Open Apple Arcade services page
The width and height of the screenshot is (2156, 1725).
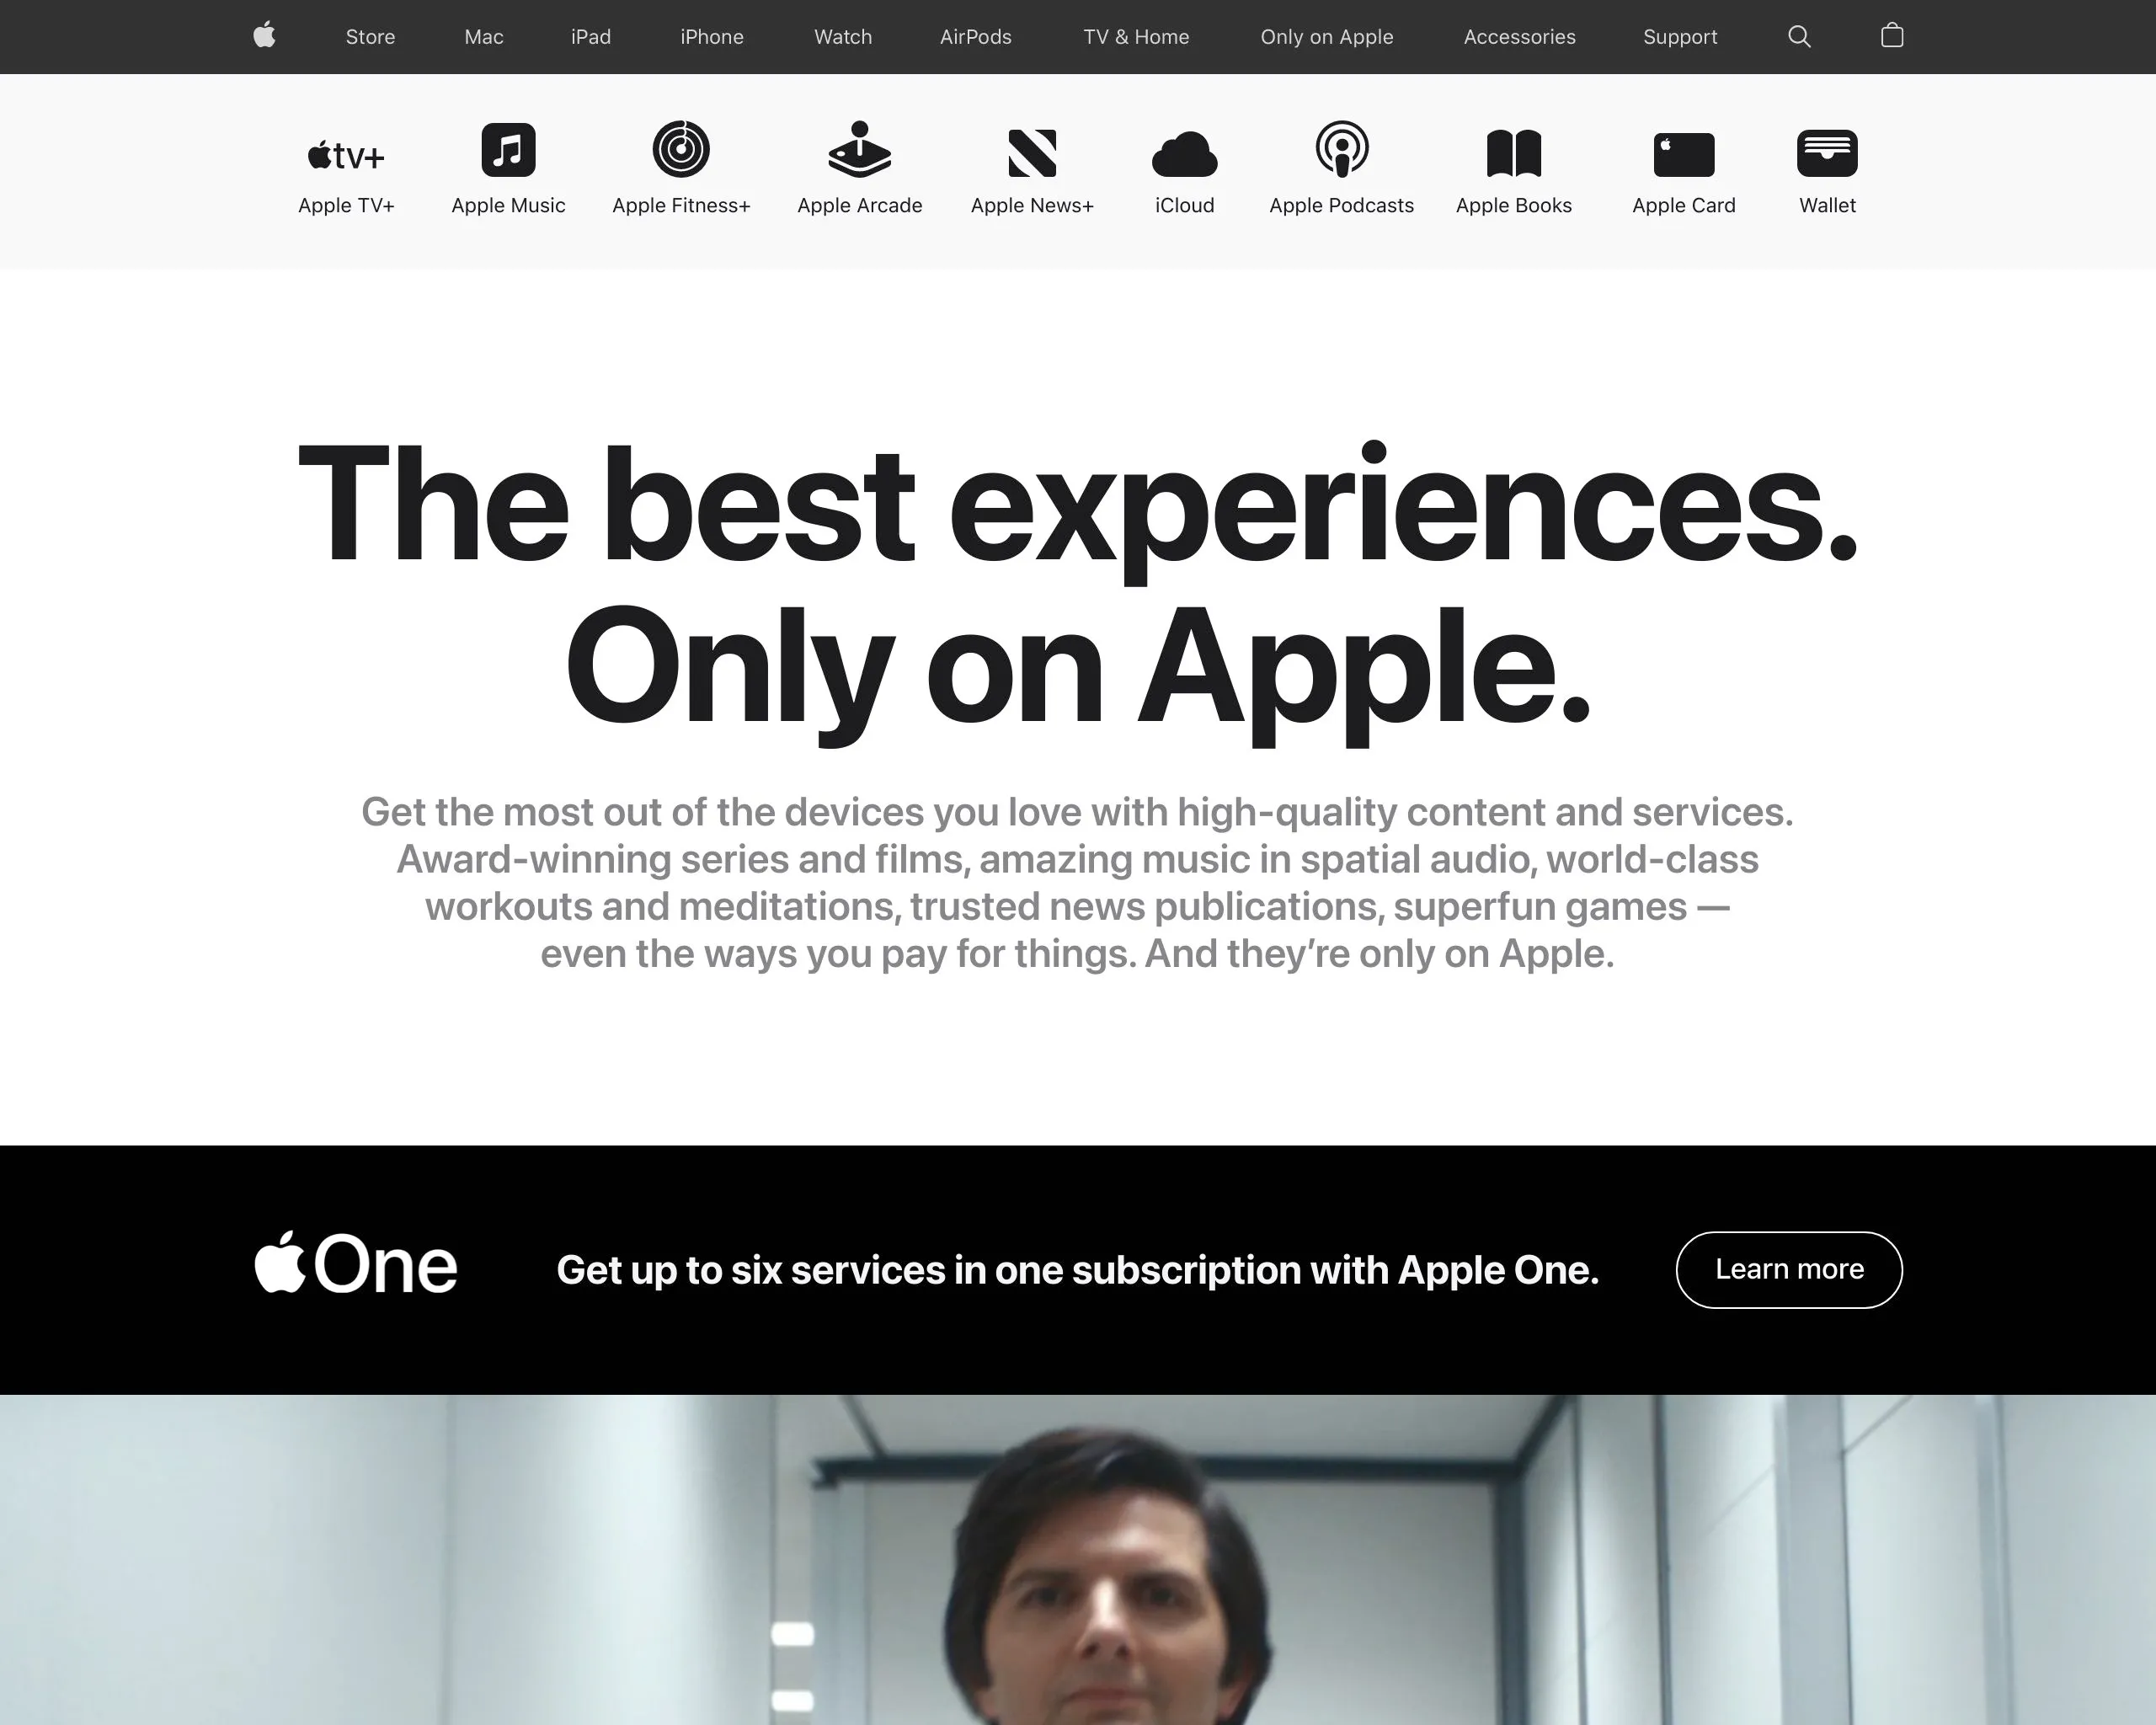(859, 168)
